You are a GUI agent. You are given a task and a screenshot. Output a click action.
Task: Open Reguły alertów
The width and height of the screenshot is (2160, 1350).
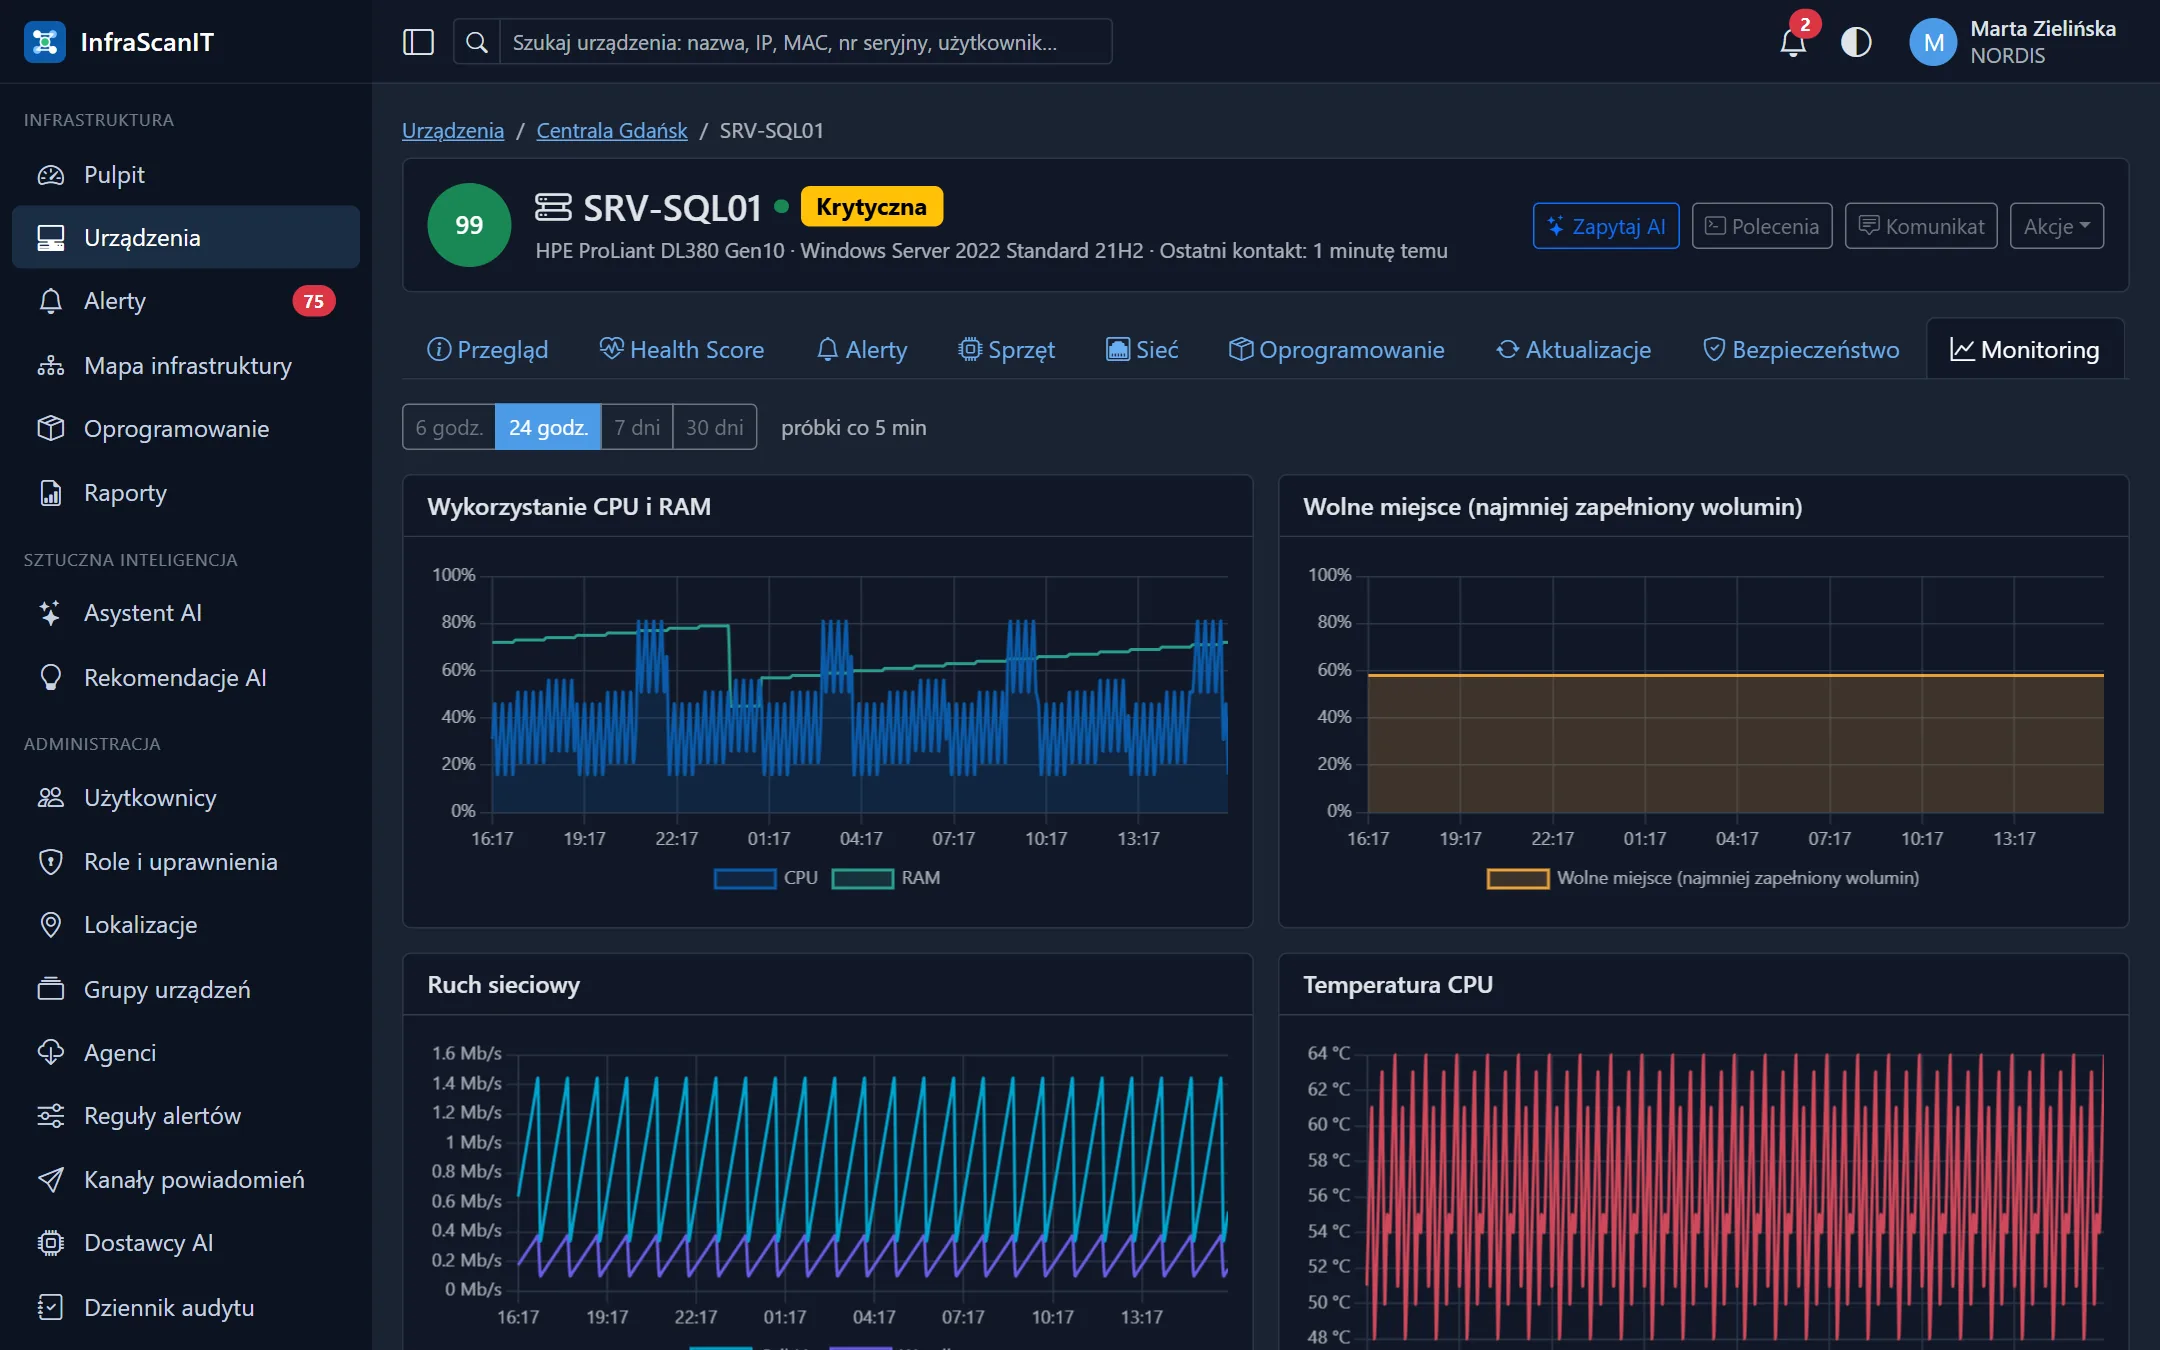click(186, 1116)
